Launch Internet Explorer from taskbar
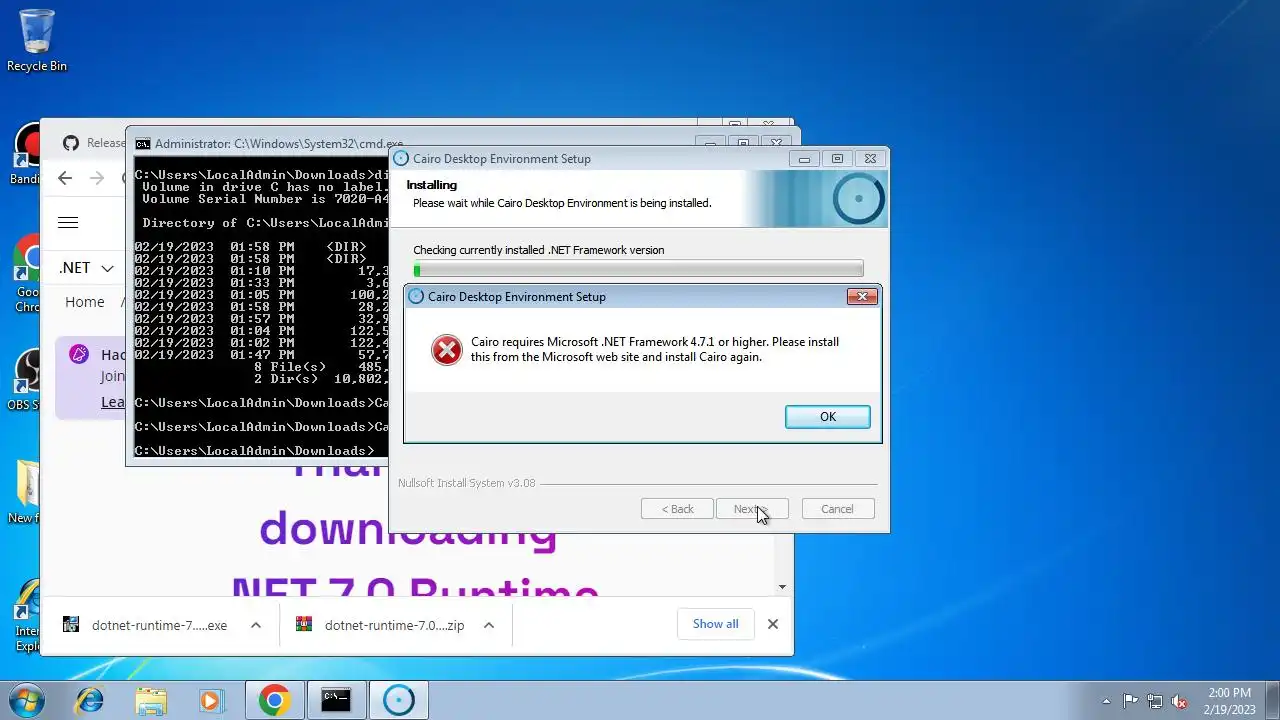1280x720 pixels. pos(90,700)
